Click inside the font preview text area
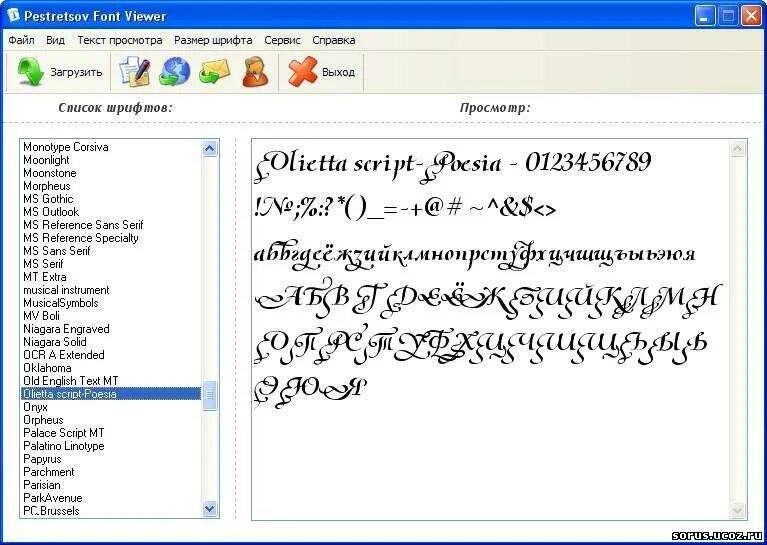The image size is (767, 545). [x=491, y=329]
